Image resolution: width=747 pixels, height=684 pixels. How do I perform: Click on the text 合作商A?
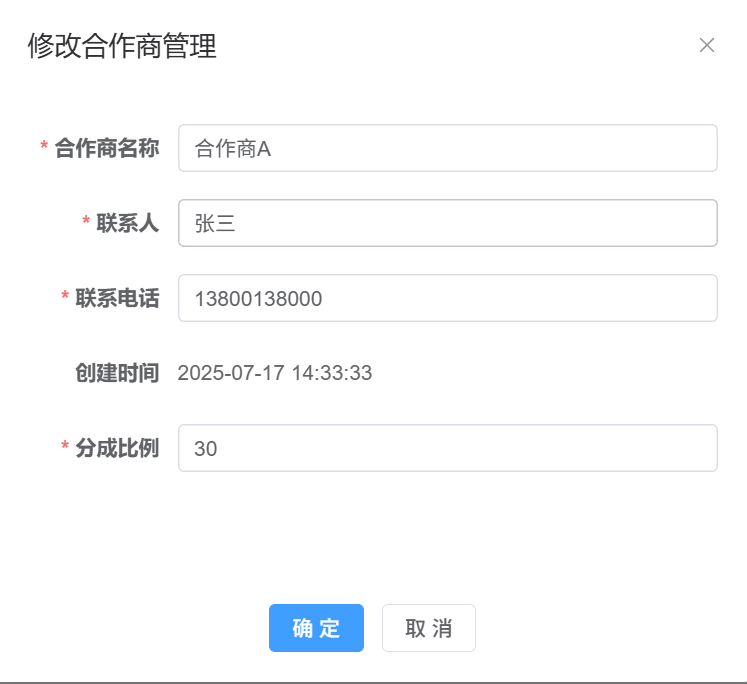click(x=233, y=148)
